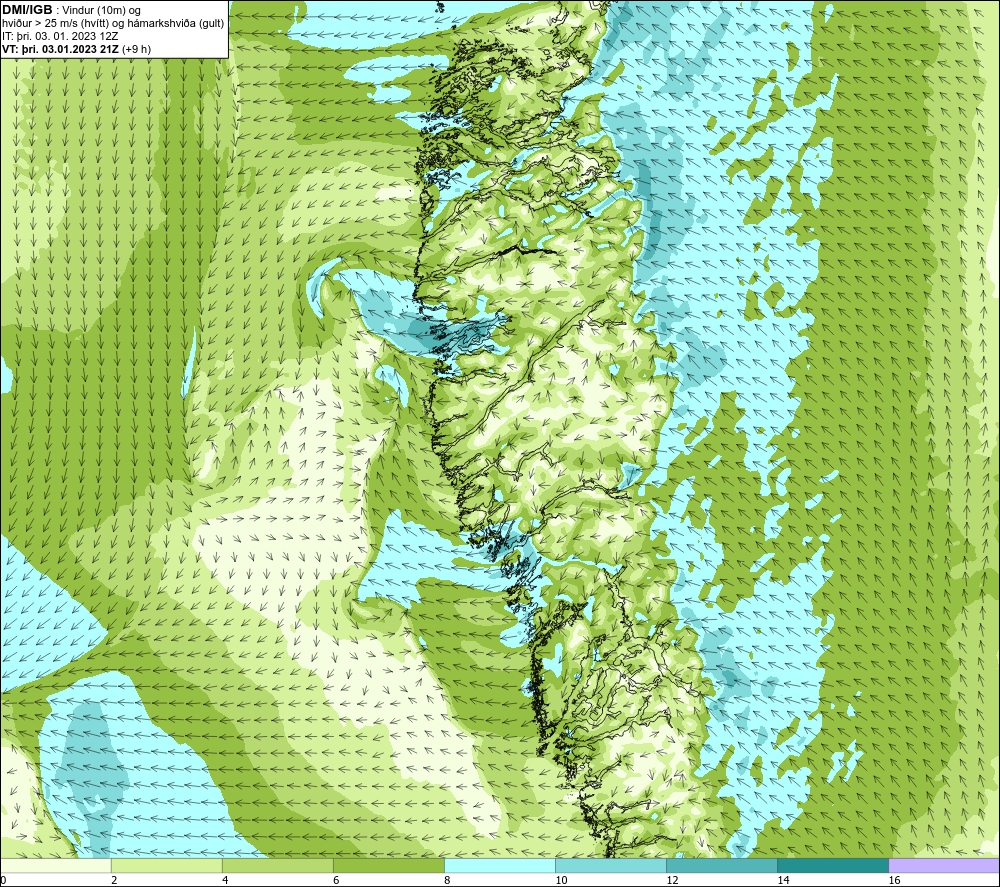Click the 14–16 m/s dark teal legend swatch

pyautogui.click(x=833, y=865)
